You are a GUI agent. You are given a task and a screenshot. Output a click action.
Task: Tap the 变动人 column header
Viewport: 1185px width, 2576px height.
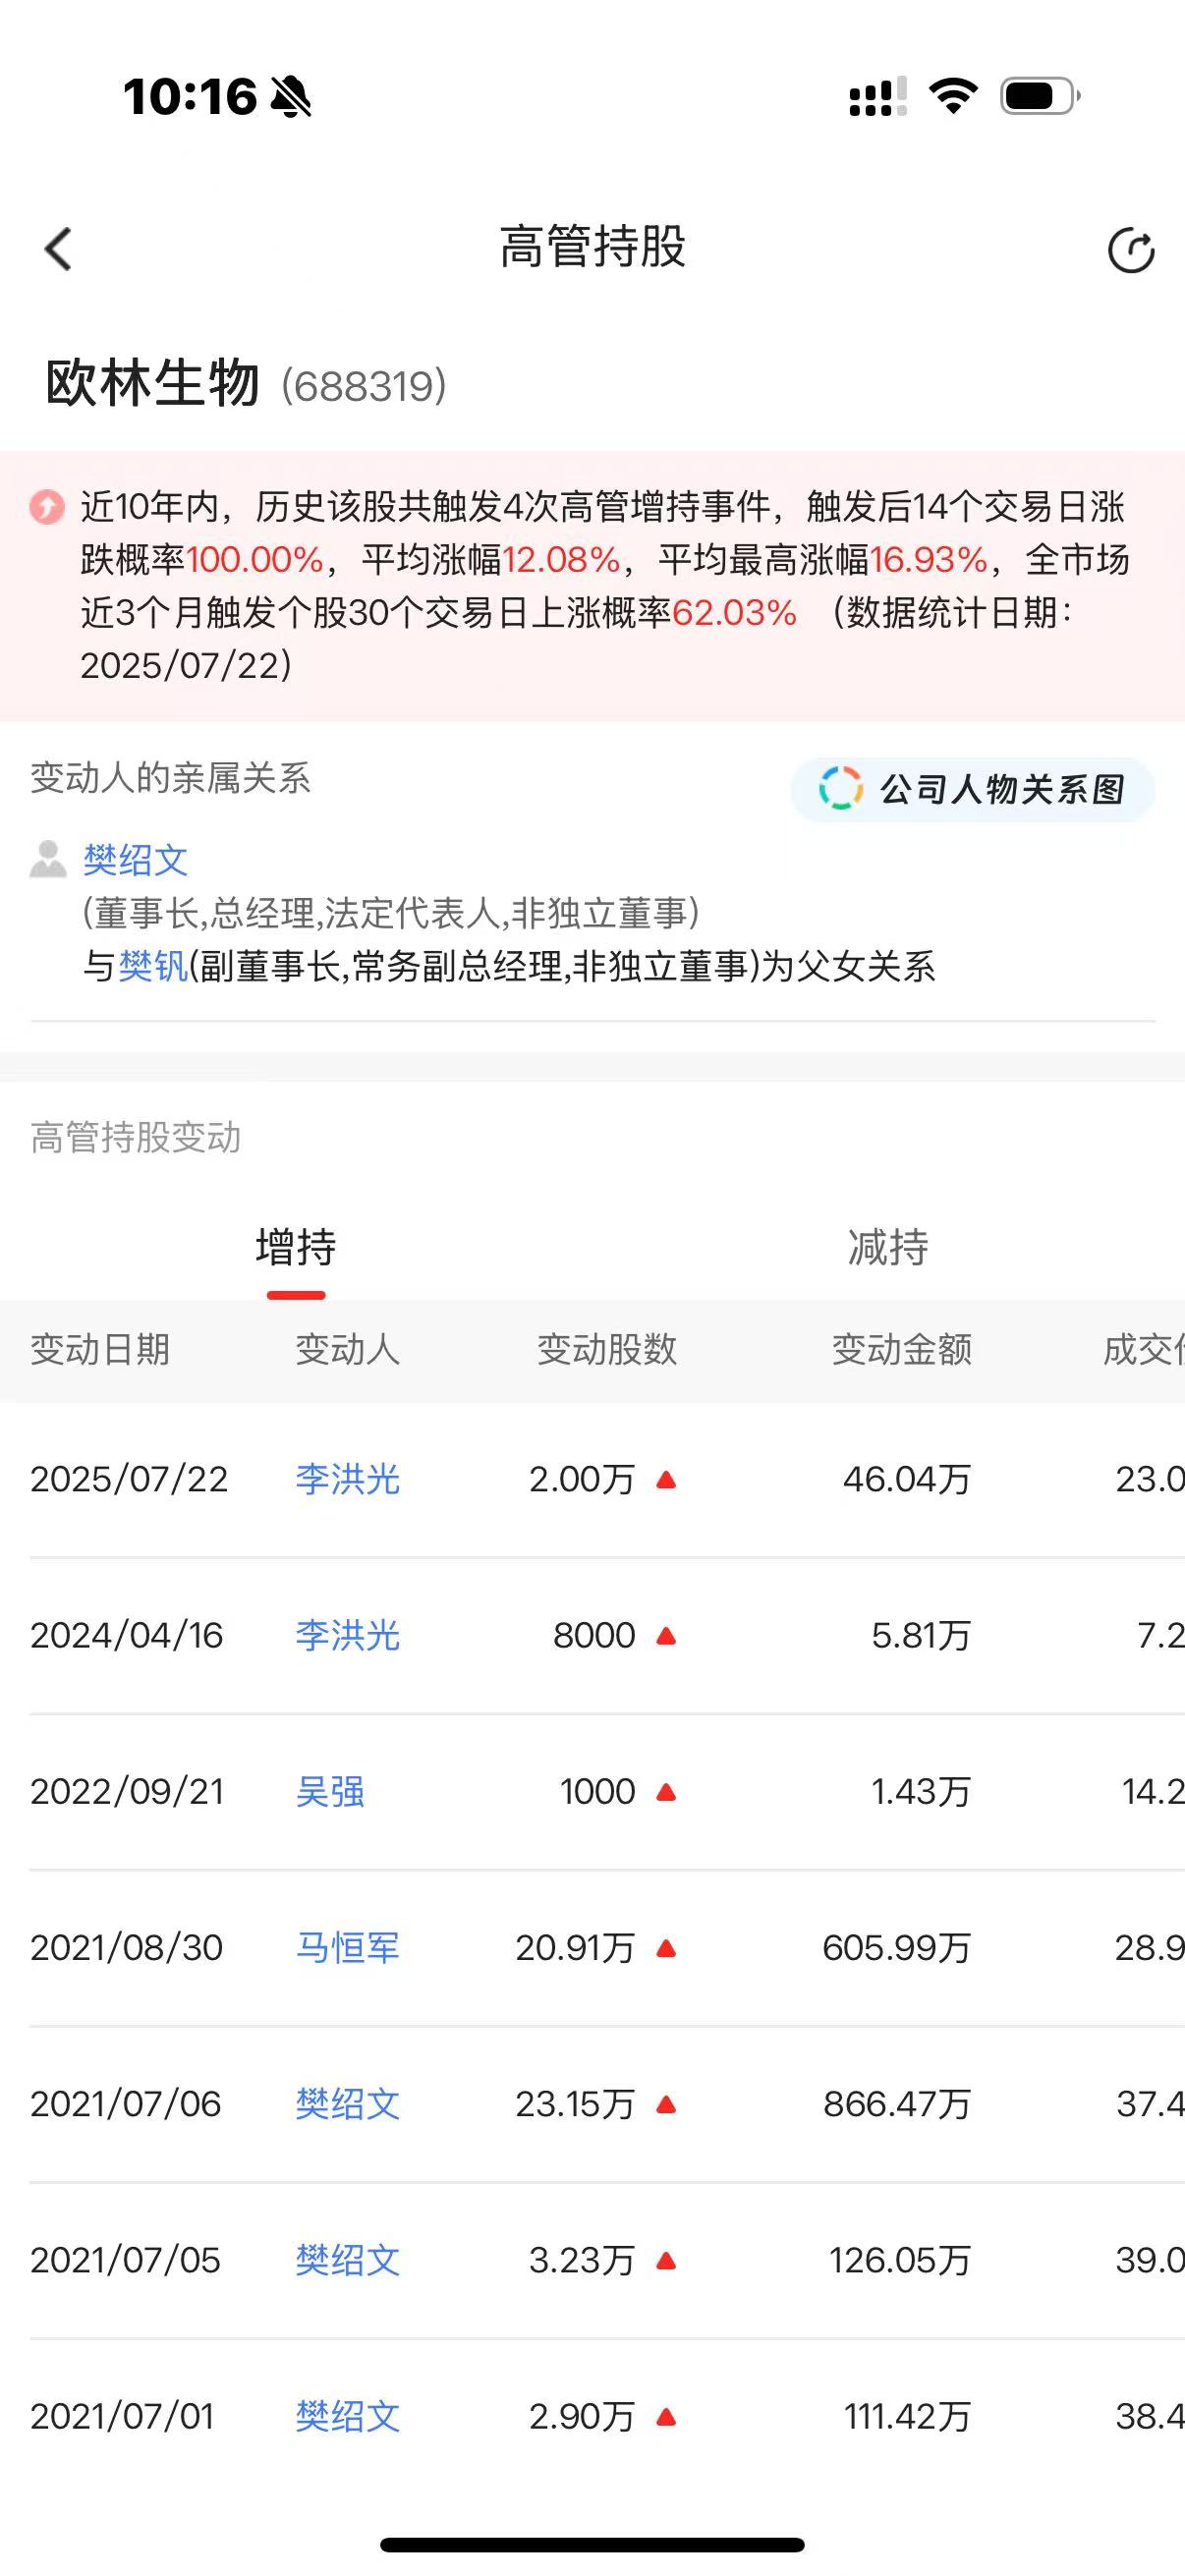point(347,1350)
